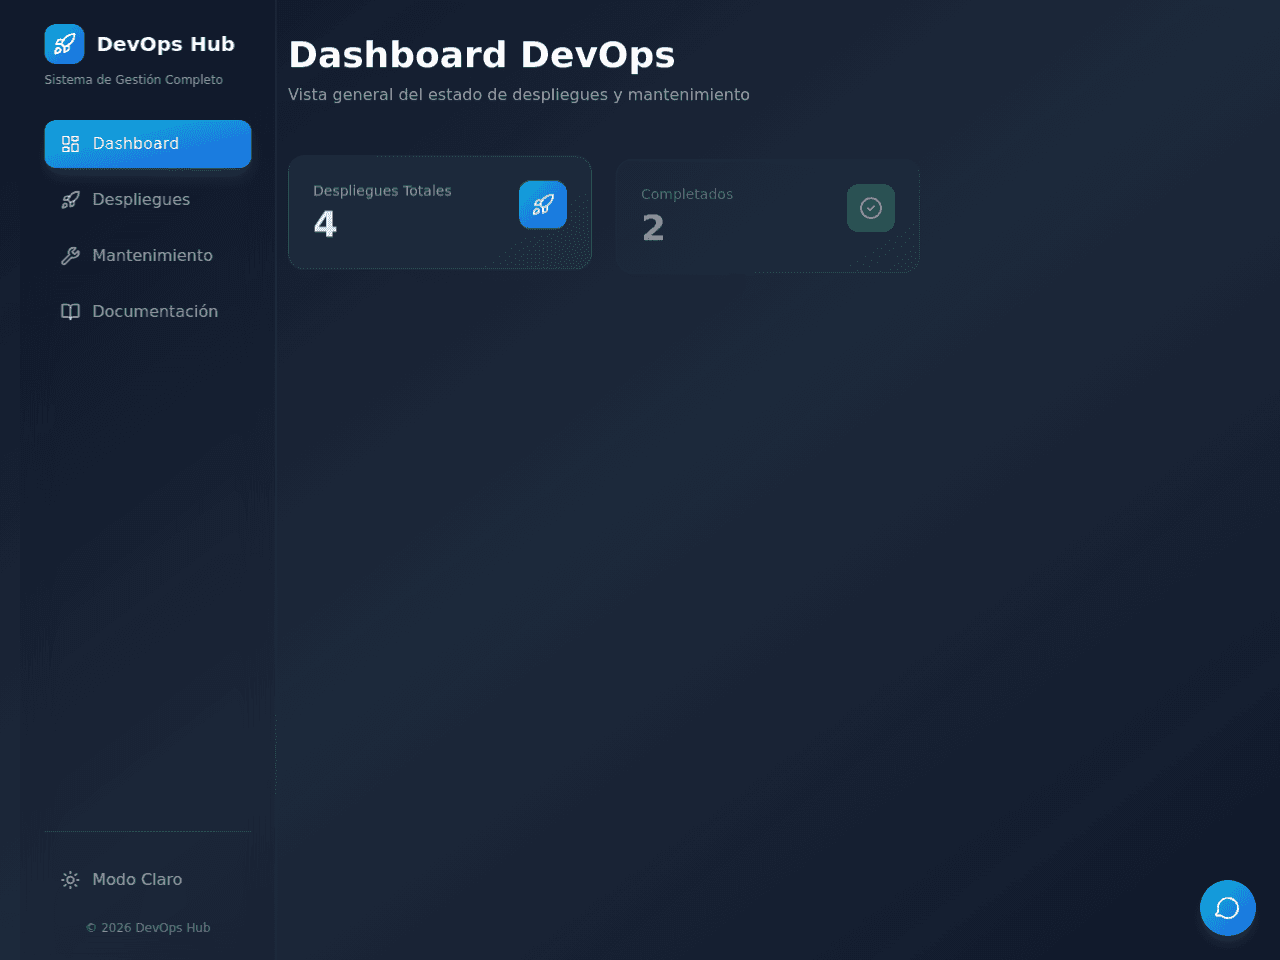Open the Mantenimiento page
The image size is (1280, 960).
(148, 256)
